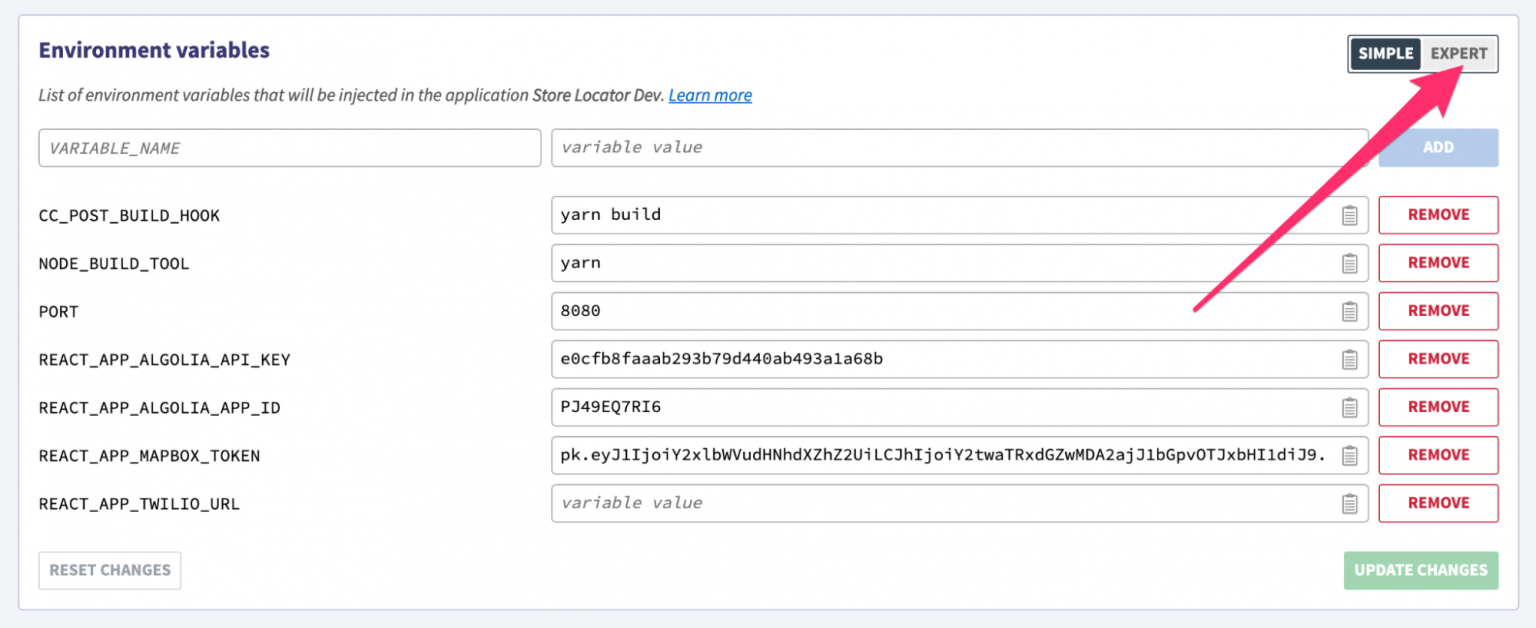Viewport: 1536px width, 628px height.
Task: Copy the REACT_APP_ALGOLIA_API_KEY value with the clipboard icon
Action: [1349, 359]
